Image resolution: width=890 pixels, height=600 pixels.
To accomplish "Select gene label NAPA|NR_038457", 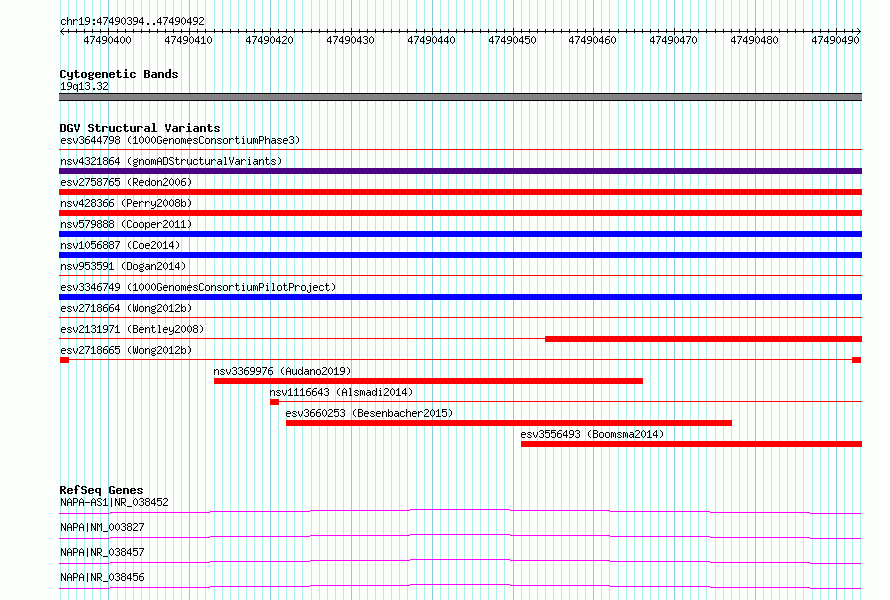I will click(x=102, y=552).
